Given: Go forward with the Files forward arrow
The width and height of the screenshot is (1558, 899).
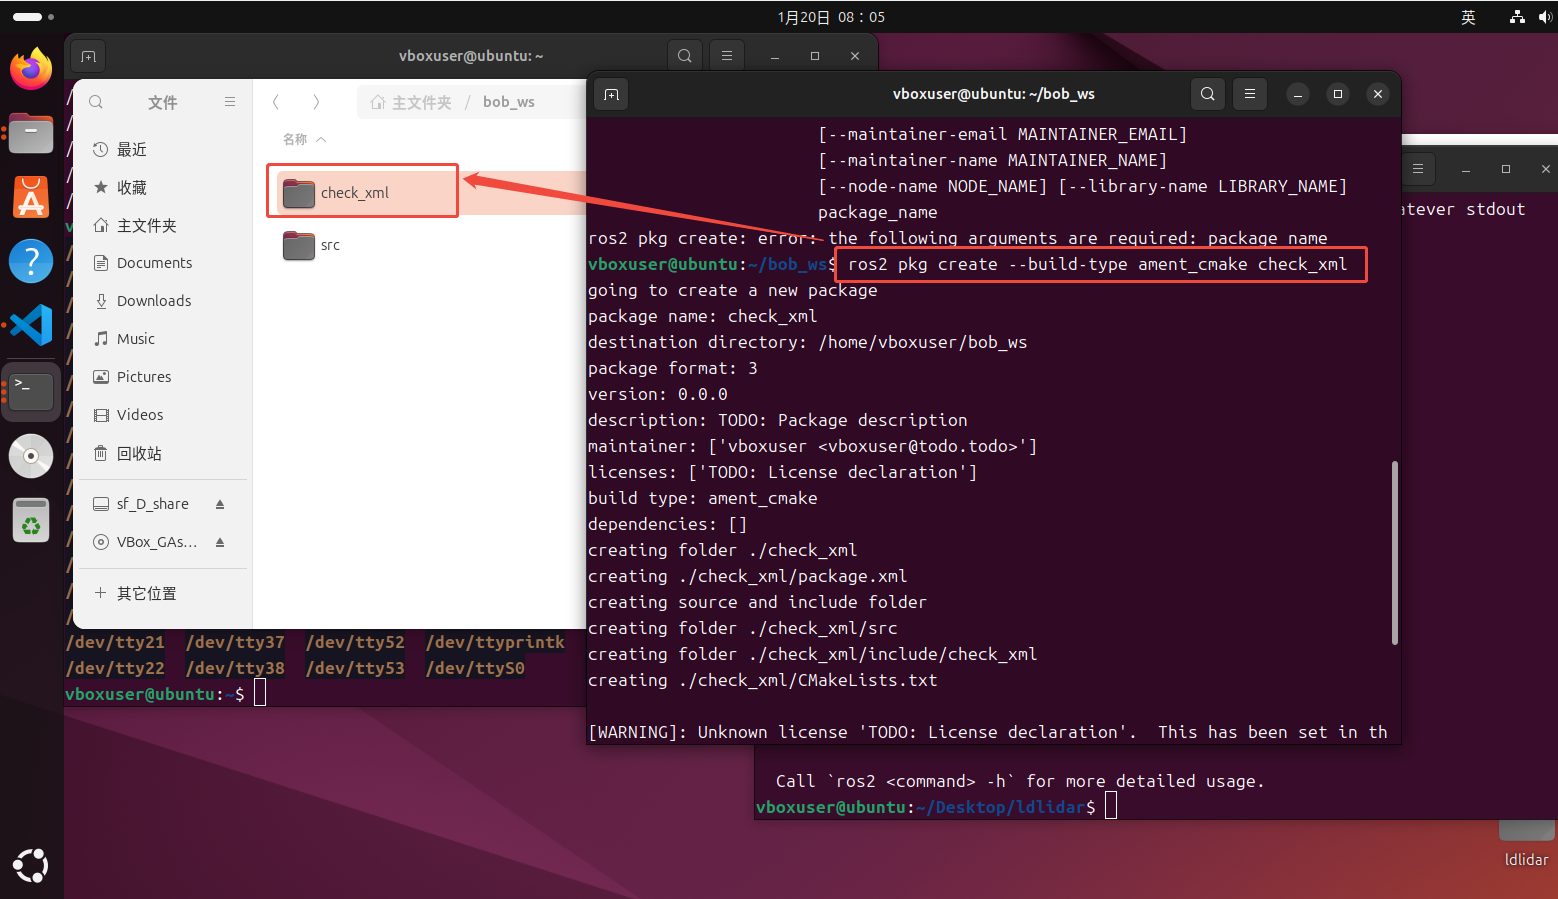Looking at the screenshot, I should (x=316, y=102).
